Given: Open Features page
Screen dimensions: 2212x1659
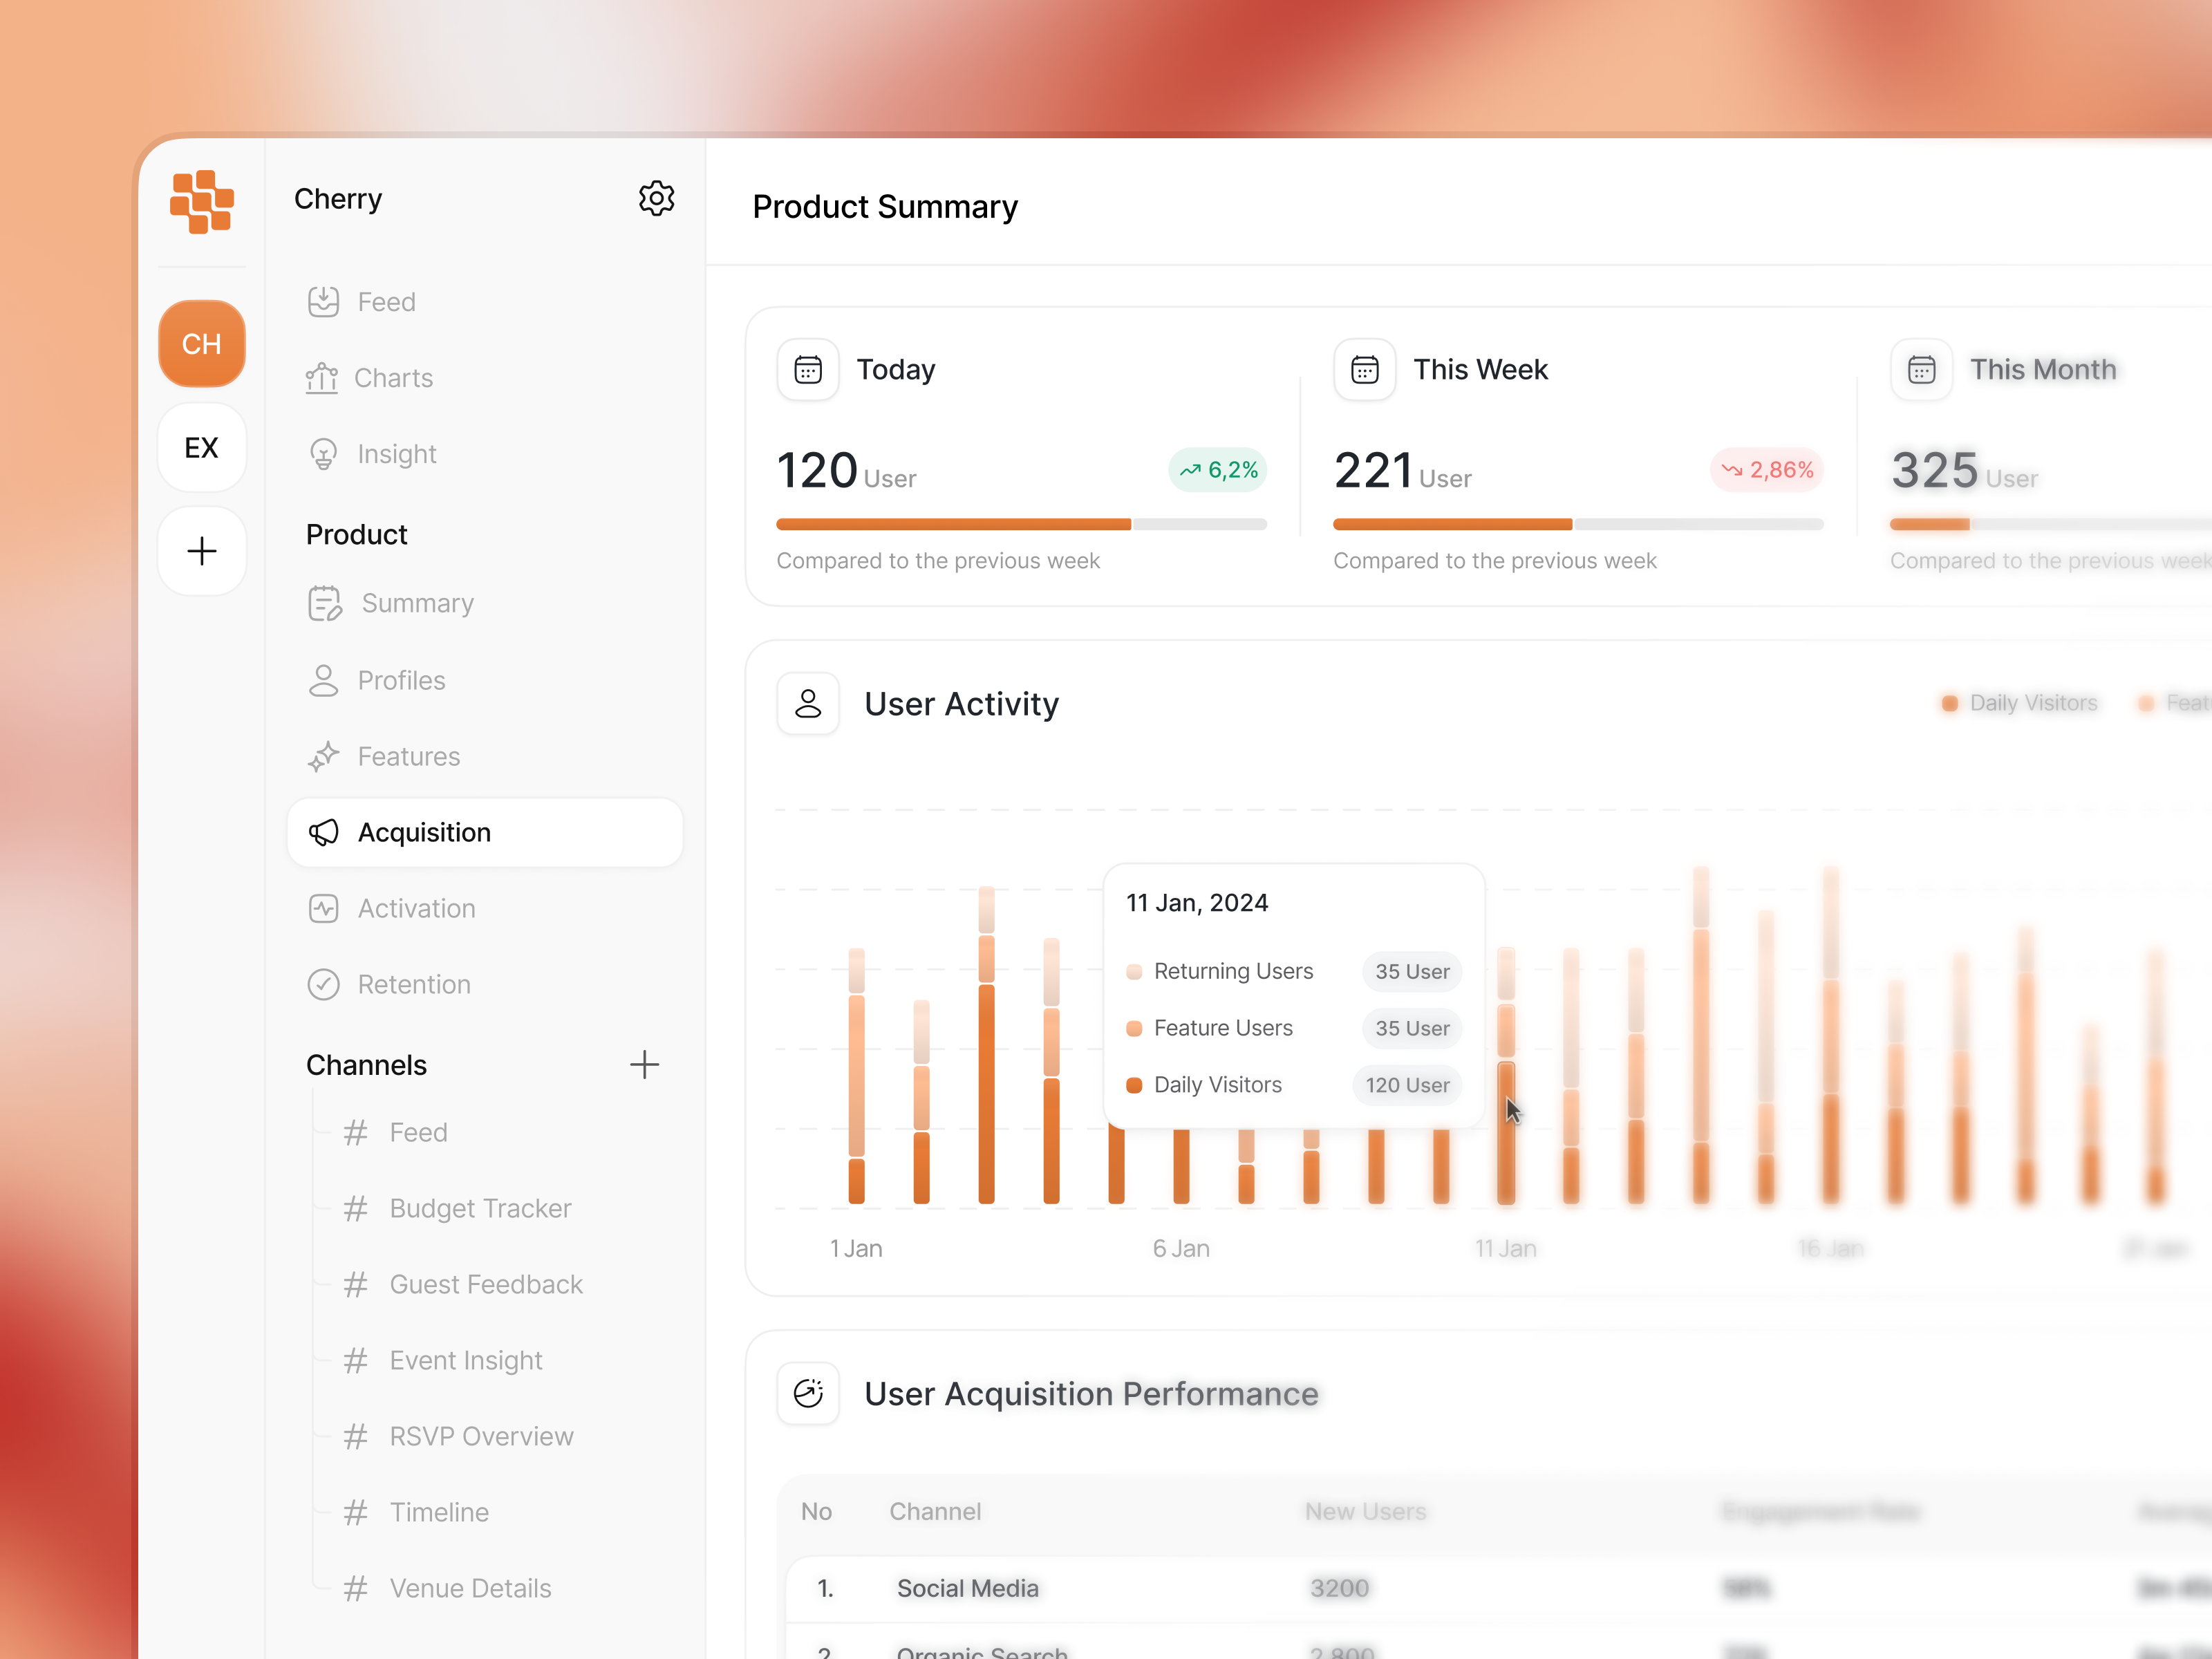Looking at the screenshot, I should (409, 756).
